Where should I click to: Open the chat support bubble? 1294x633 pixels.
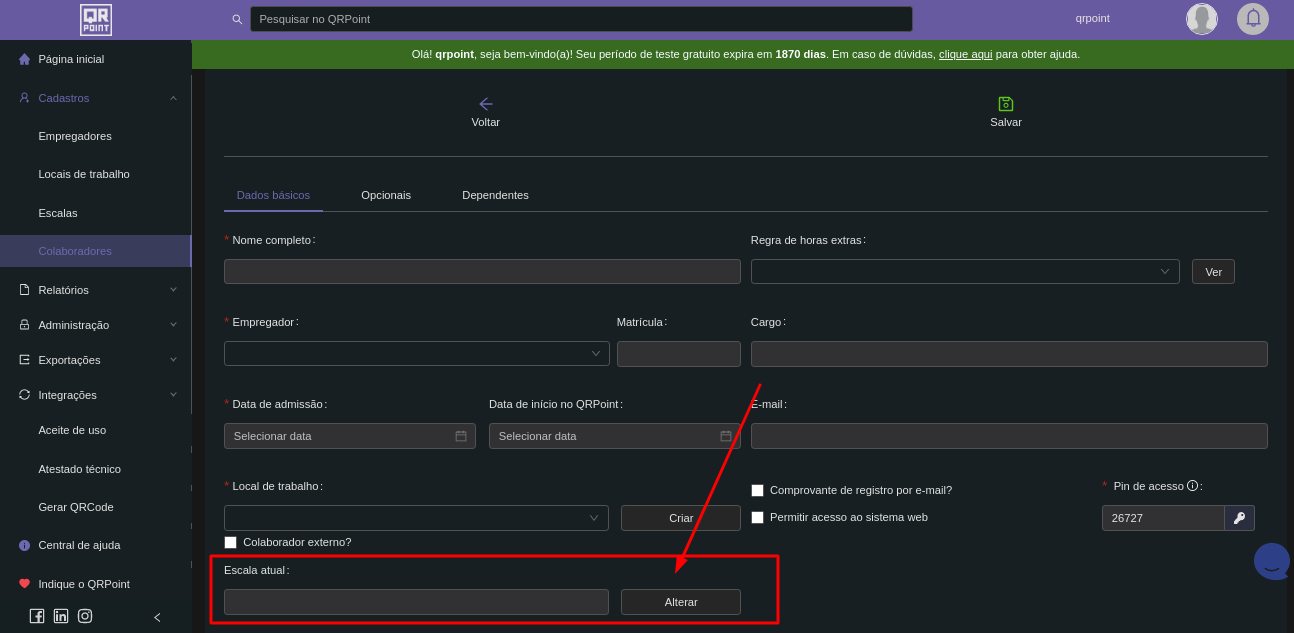coord(1272,561)
